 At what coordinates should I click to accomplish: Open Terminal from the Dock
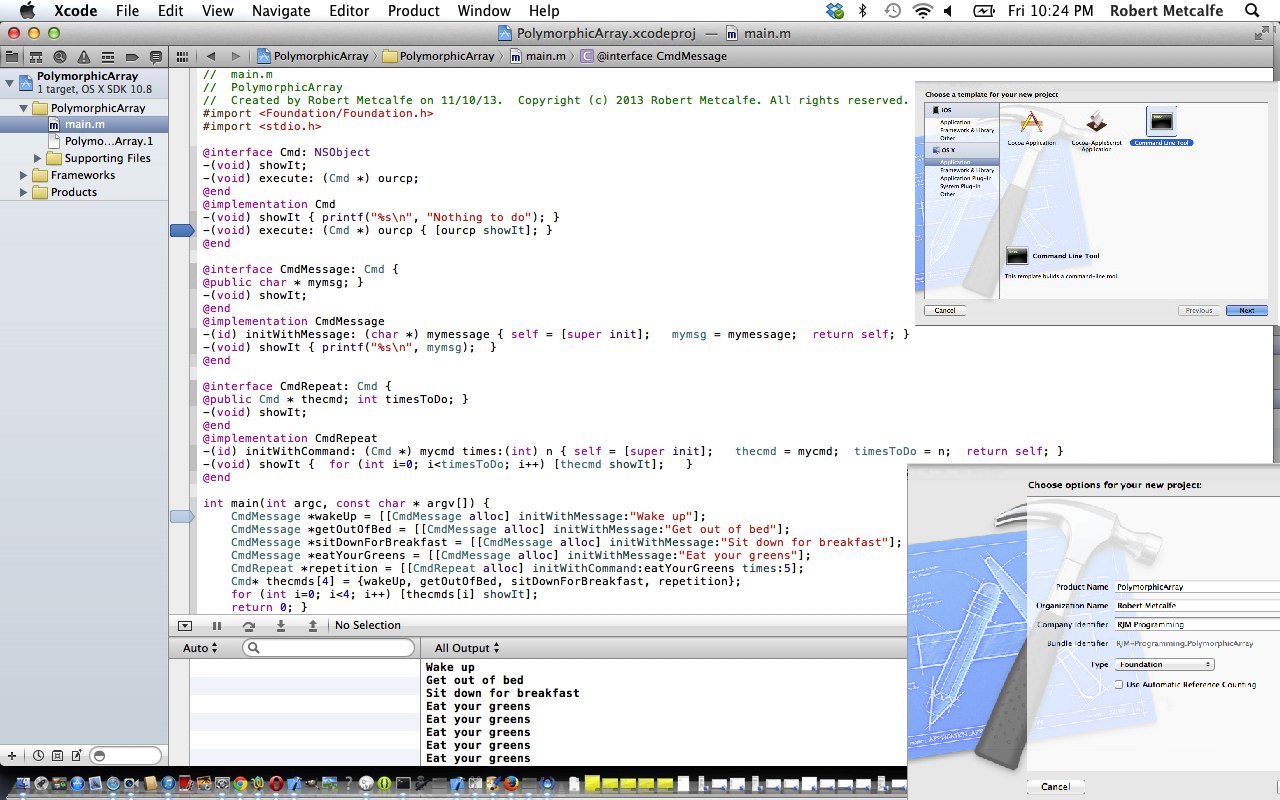coord(403,783)
